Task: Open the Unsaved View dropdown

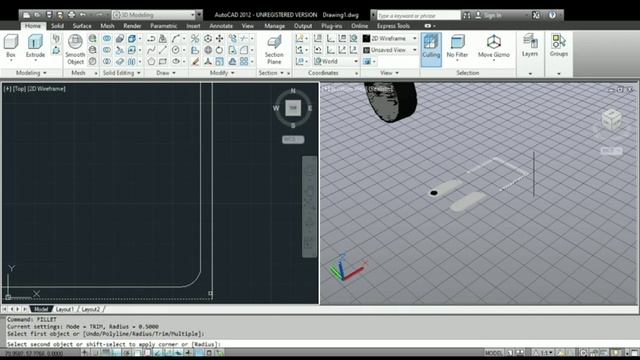Action: pyautogui.click(x=390, y=50)
